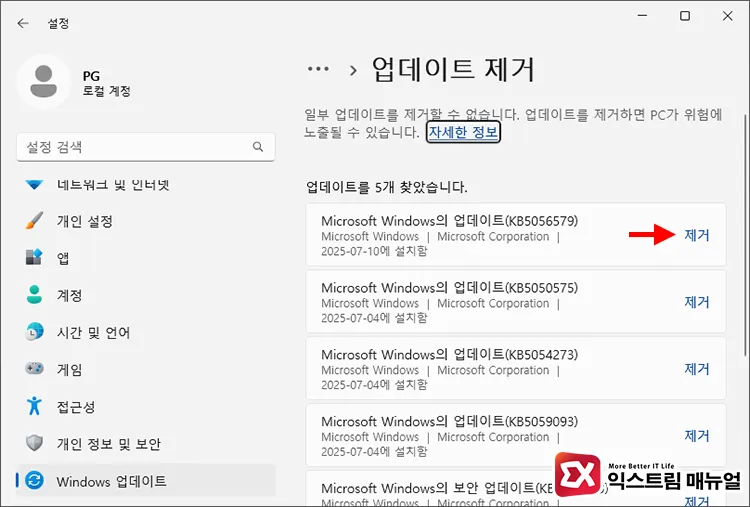This screenshot has width=750, height=507.
Task: Remove update KB5056579
Action: click(696, 235)
